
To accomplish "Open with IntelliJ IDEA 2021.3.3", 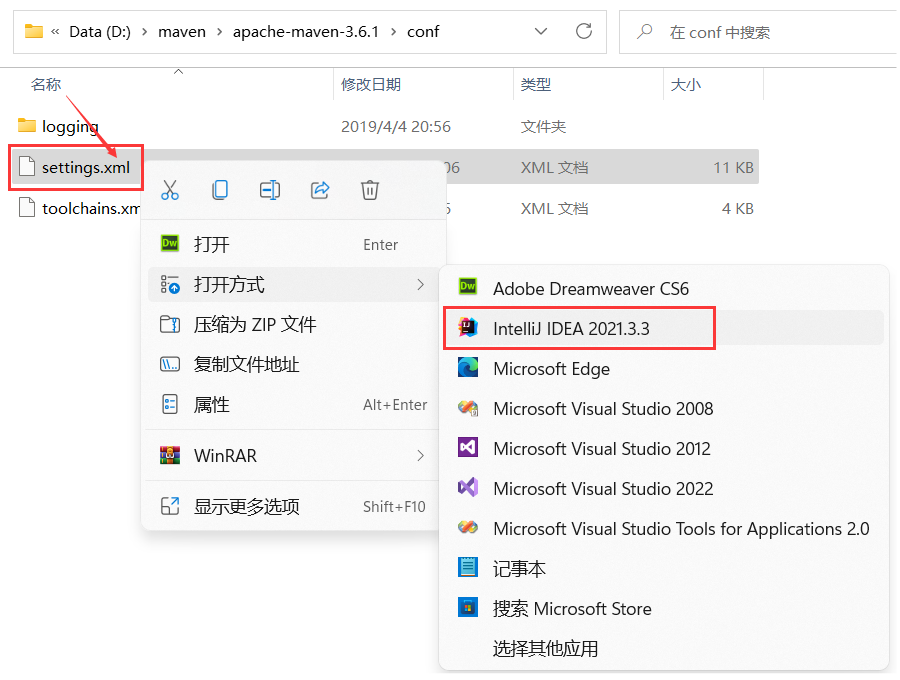I will (664, 328).
